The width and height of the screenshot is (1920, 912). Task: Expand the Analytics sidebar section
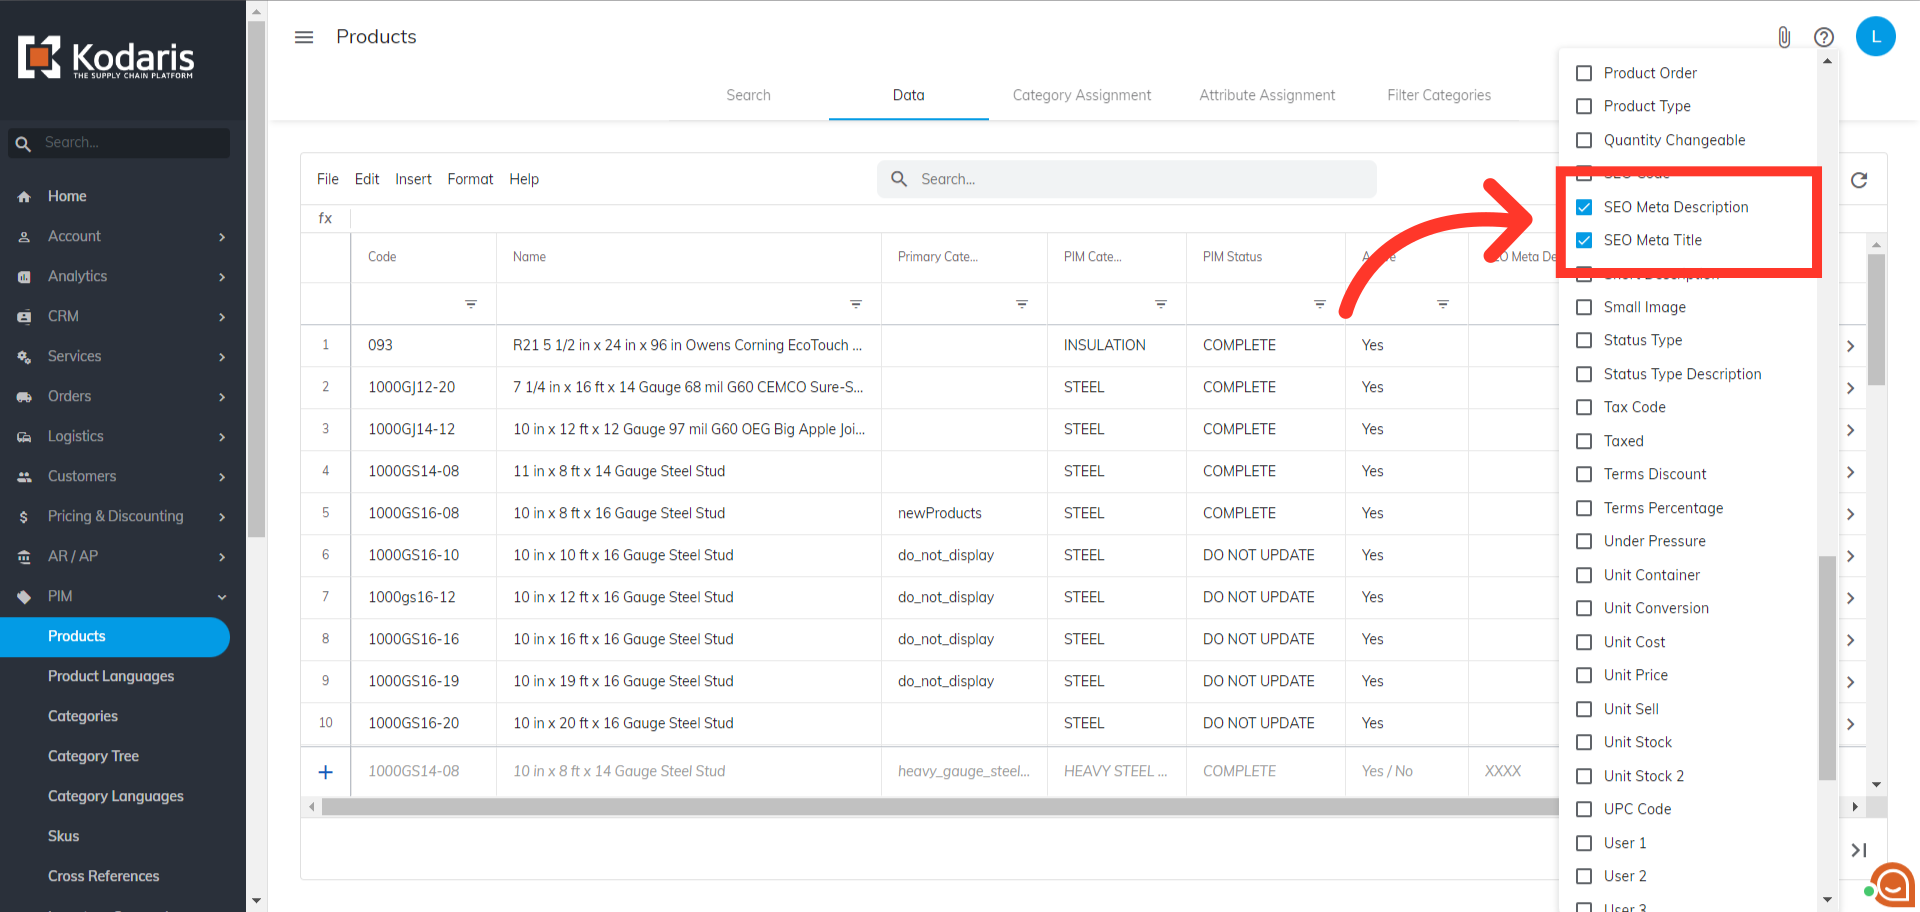click(222, 277)
